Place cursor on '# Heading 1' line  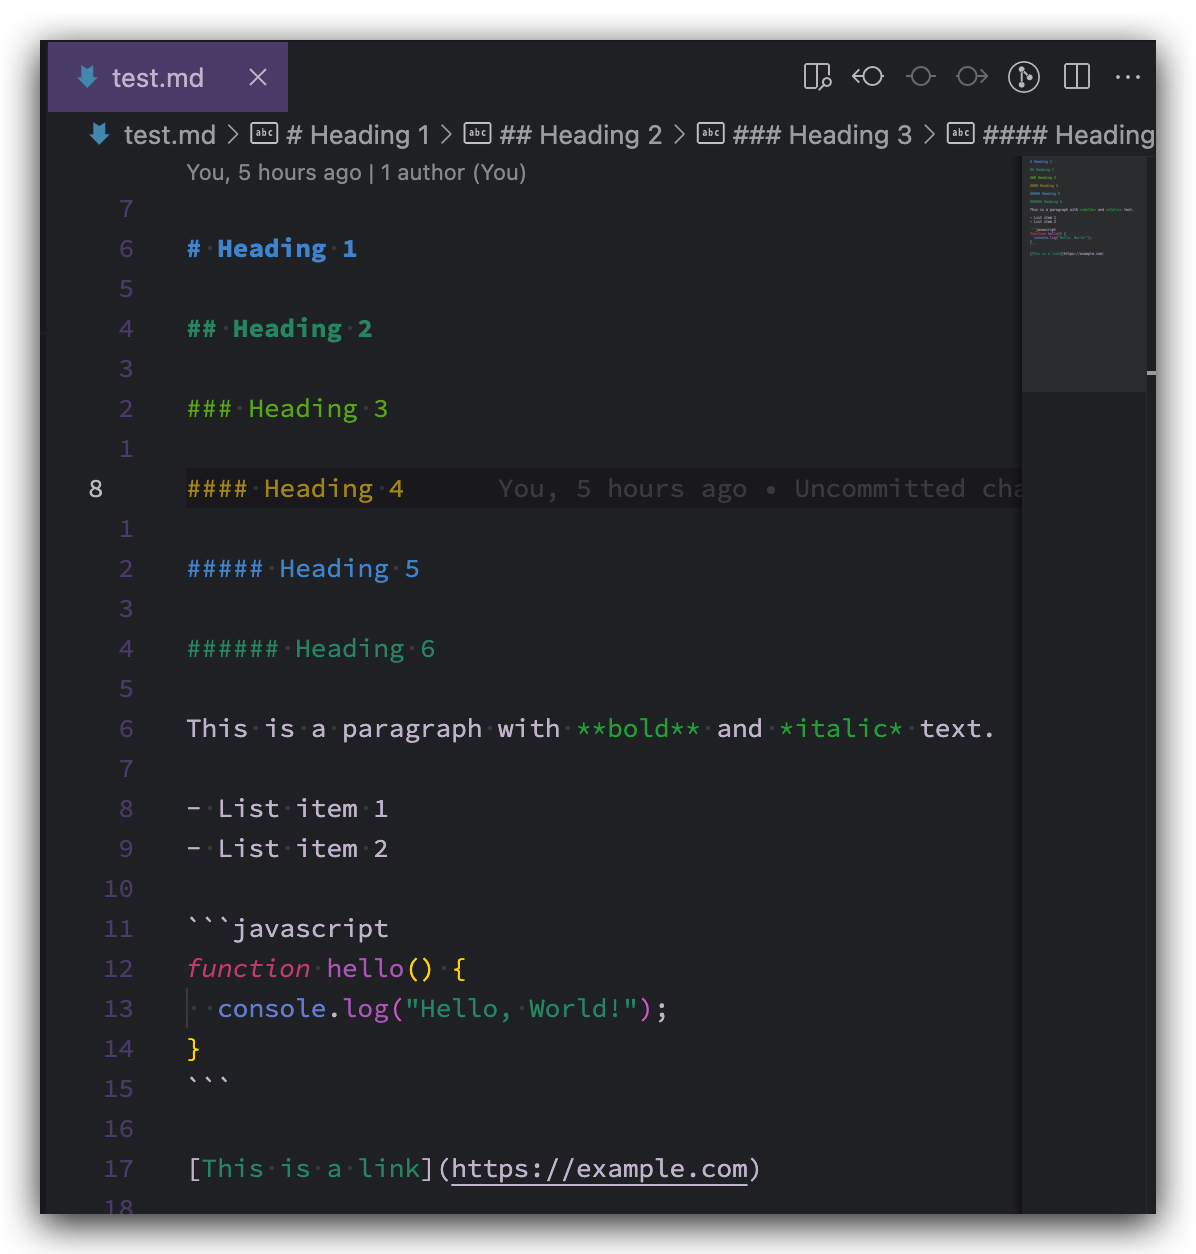tap(272, 249)
